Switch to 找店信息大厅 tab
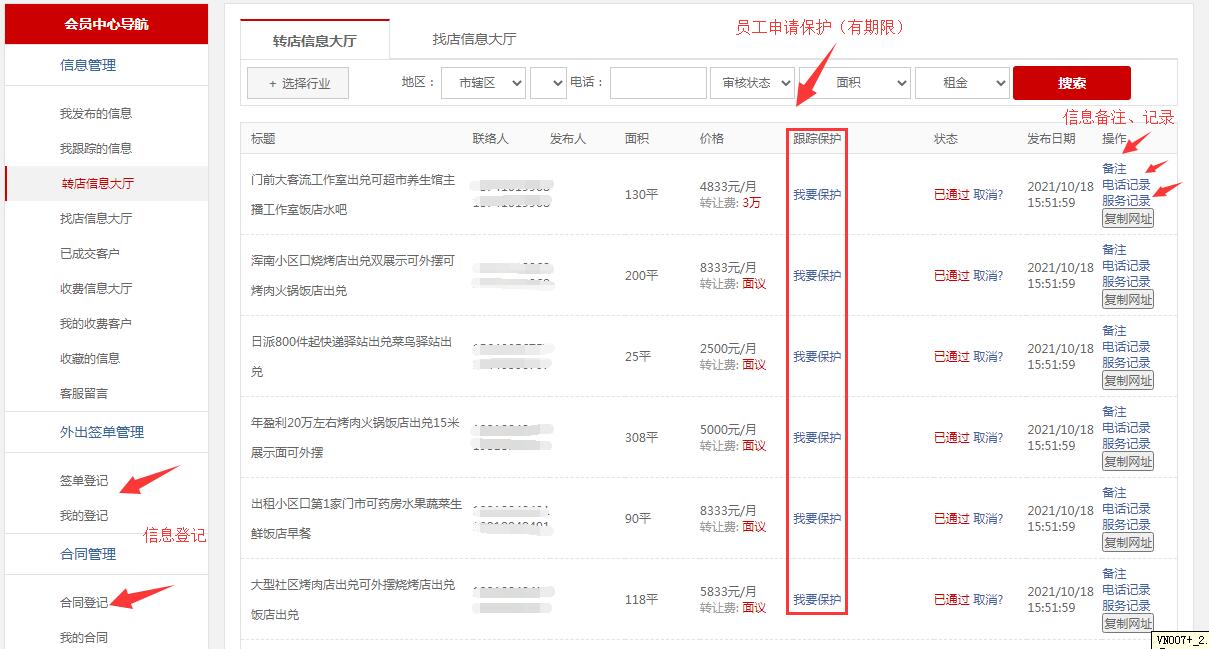Image resolution: width=1209 pixels, height=649 pixels. point(474,40)
